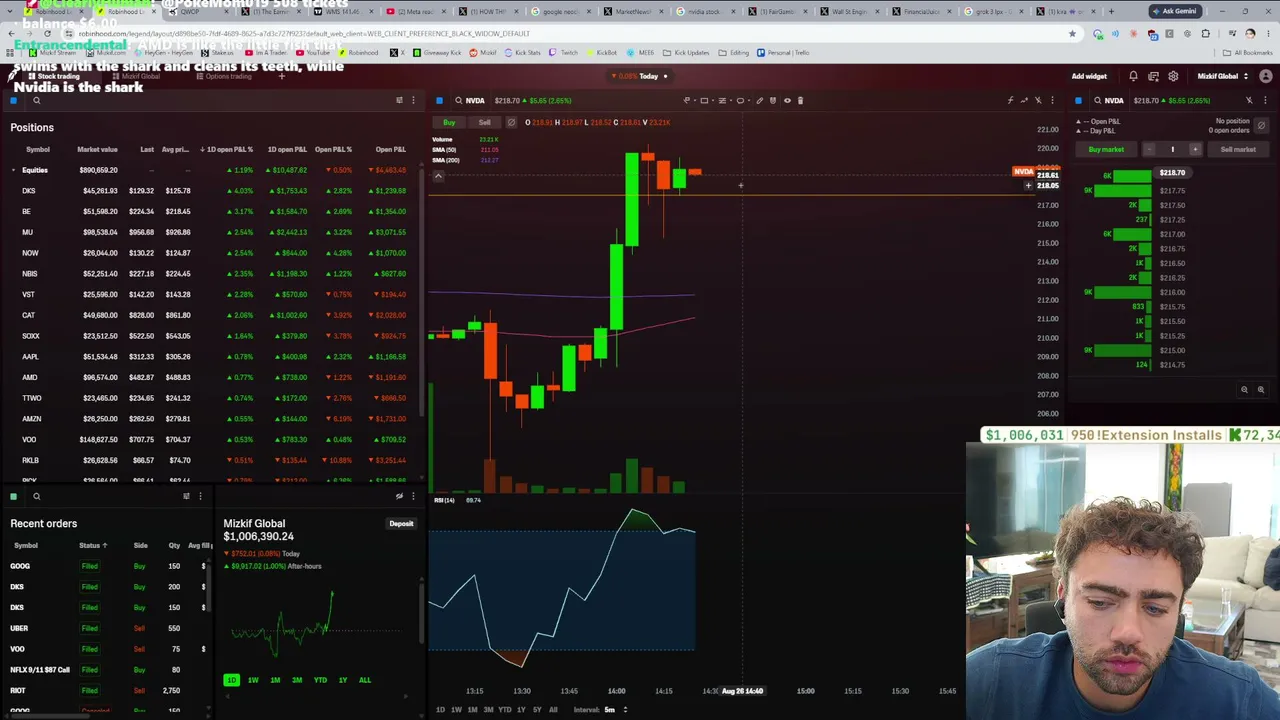Add a new layout tab with the plus icon

click(281, 76)
